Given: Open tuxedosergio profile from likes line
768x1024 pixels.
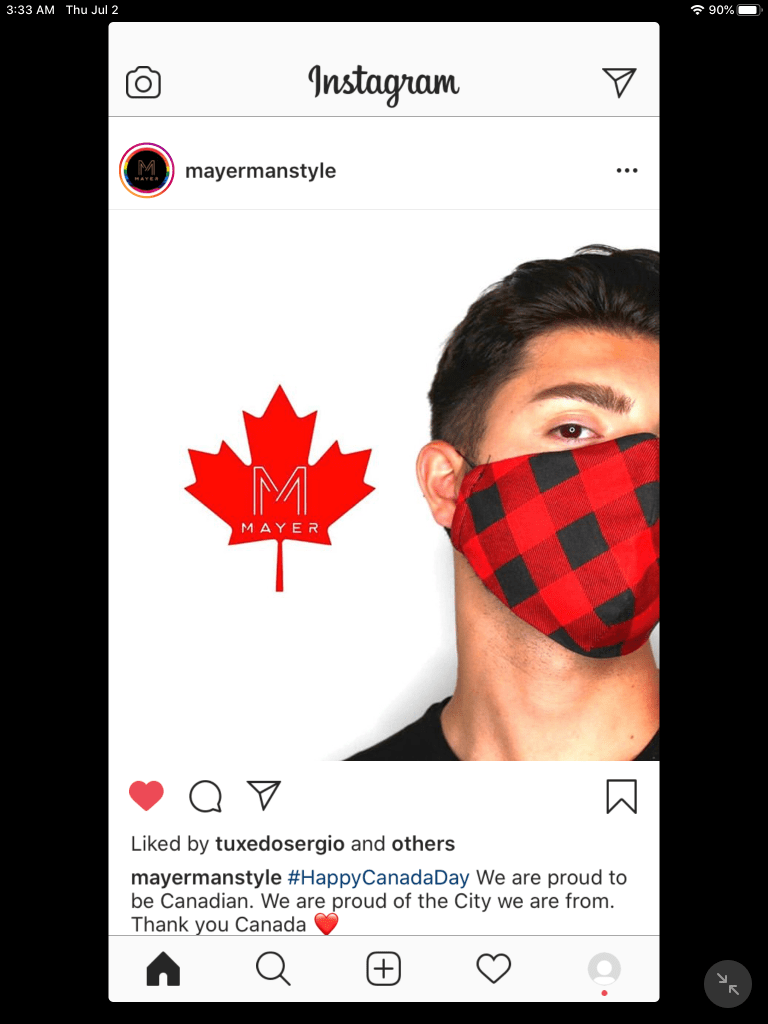Looking at the screenshot, I should tap(280, 844).
